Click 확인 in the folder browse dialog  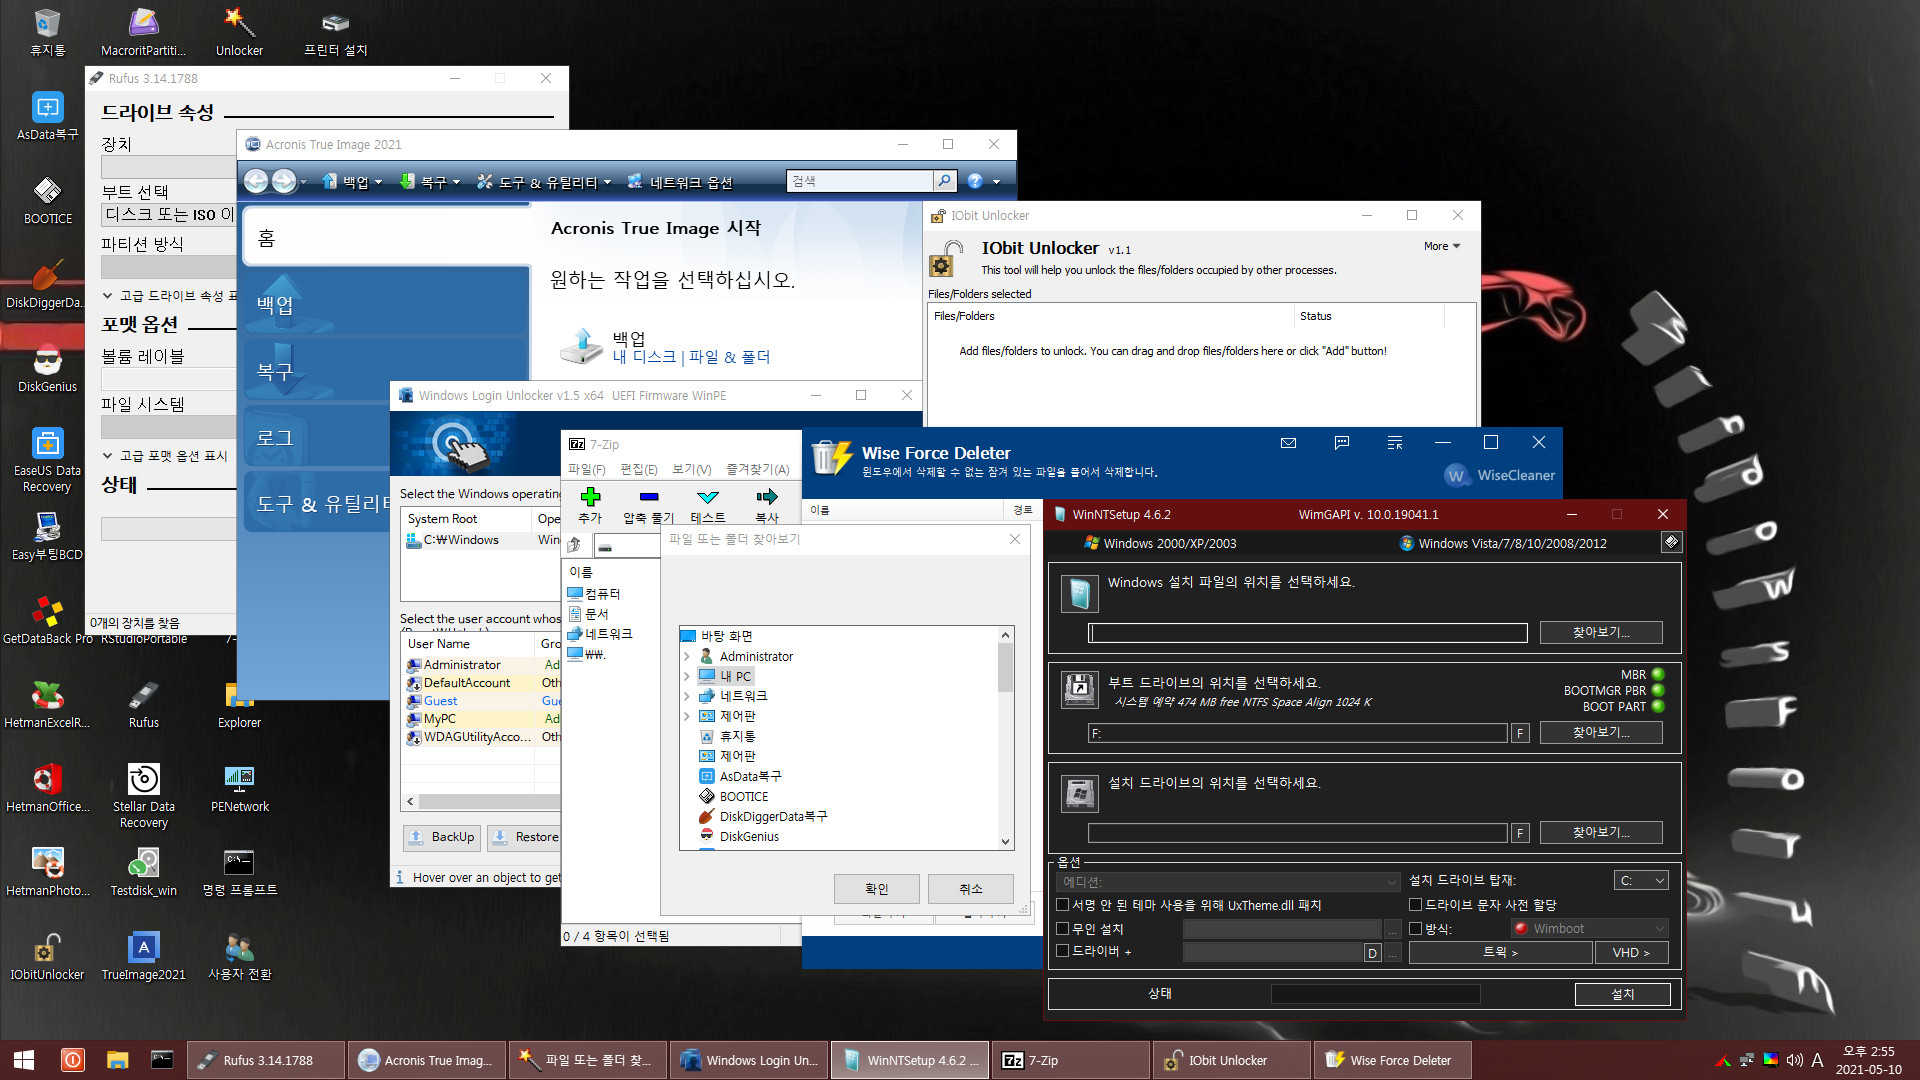coord(876,889)
